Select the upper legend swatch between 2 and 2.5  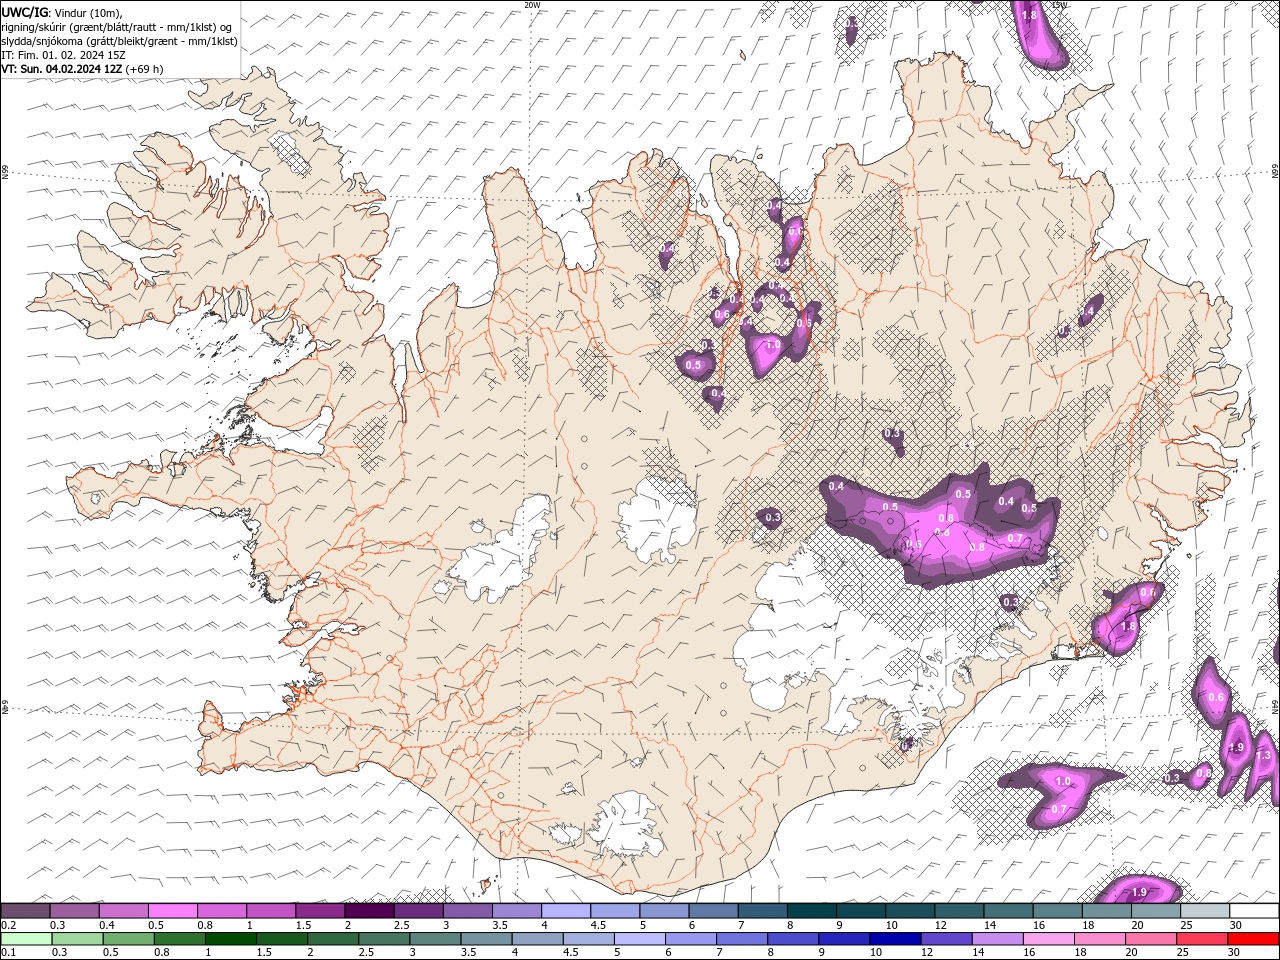coord(370,911)
